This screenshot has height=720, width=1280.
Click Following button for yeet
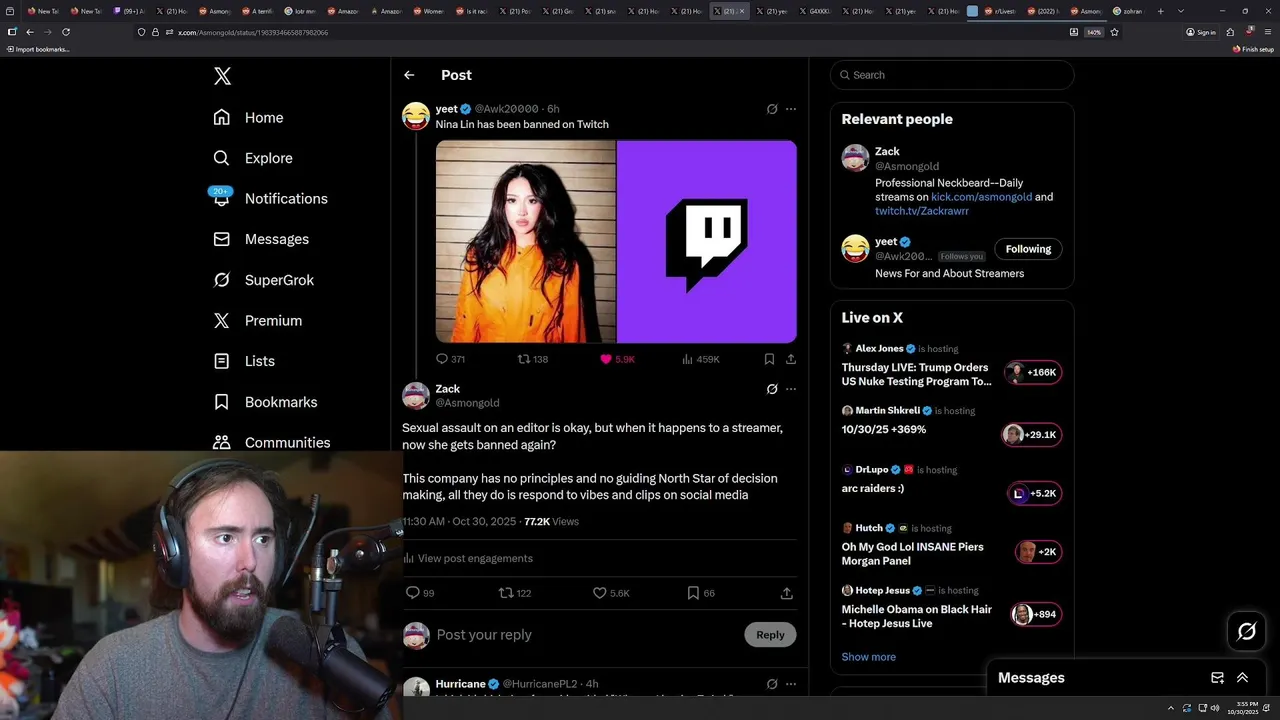(1028, 249)
